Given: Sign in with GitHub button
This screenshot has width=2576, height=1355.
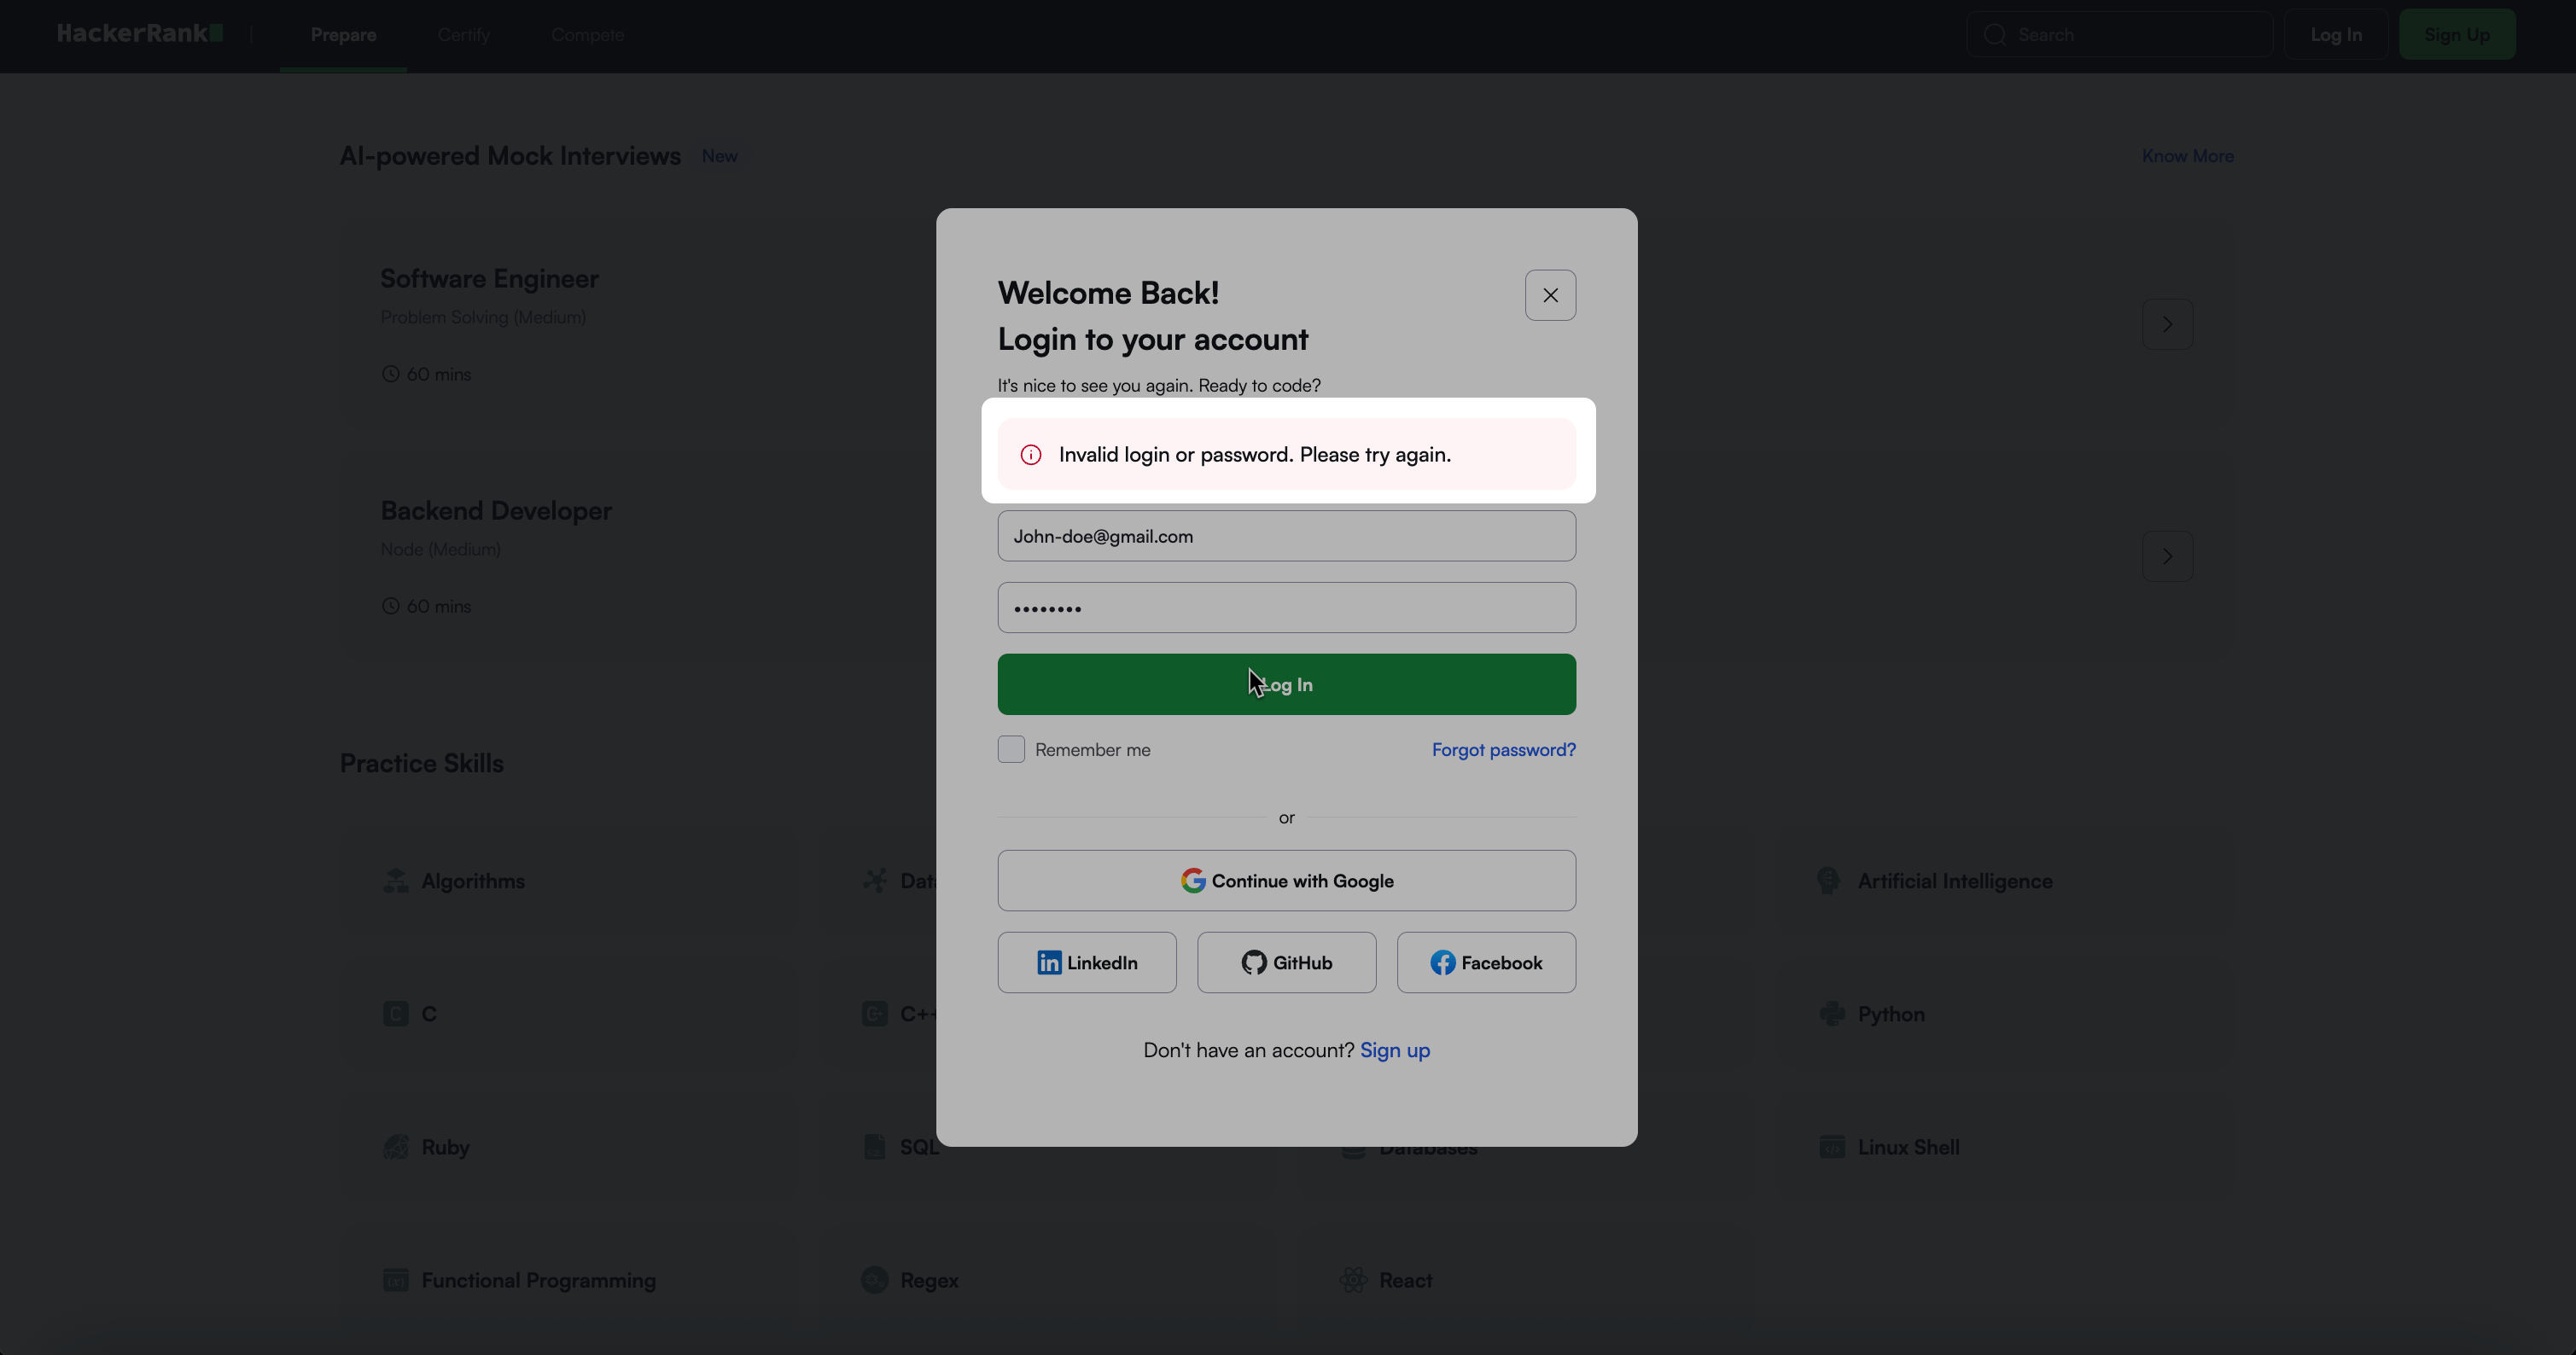Looking at the screenshot, I should click(x=1286, y=962).
